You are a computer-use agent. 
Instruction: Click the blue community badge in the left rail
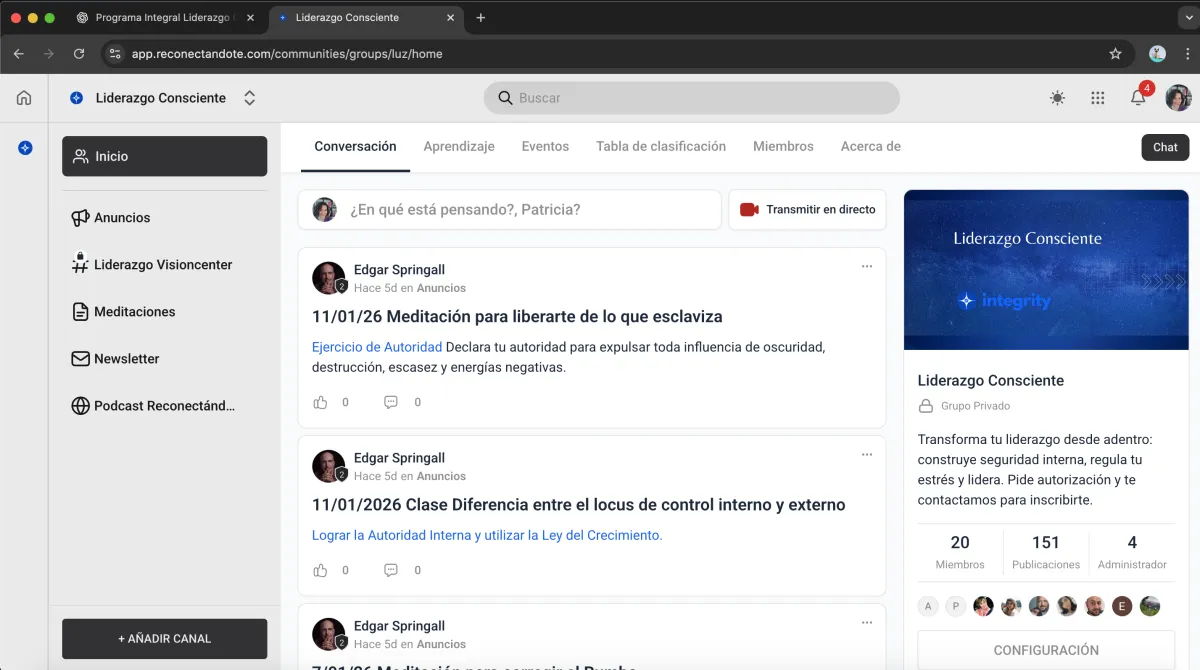[x=25, y=148]
